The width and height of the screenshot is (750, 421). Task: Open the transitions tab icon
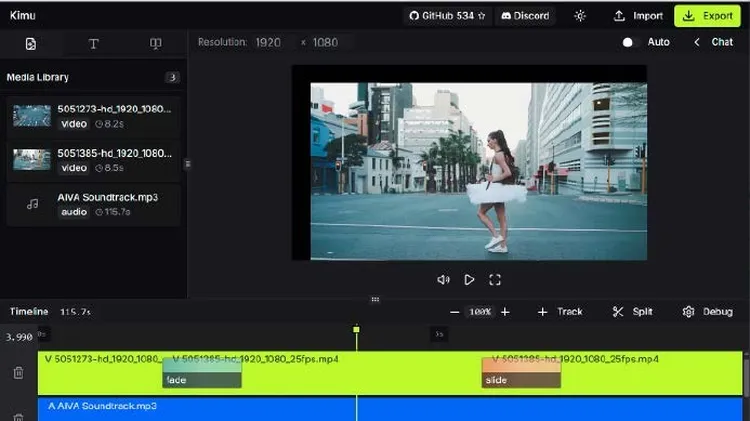coord(156,44)
